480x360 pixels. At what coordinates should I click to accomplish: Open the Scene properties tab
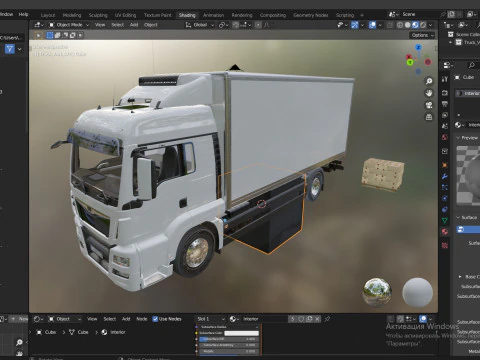445,126
